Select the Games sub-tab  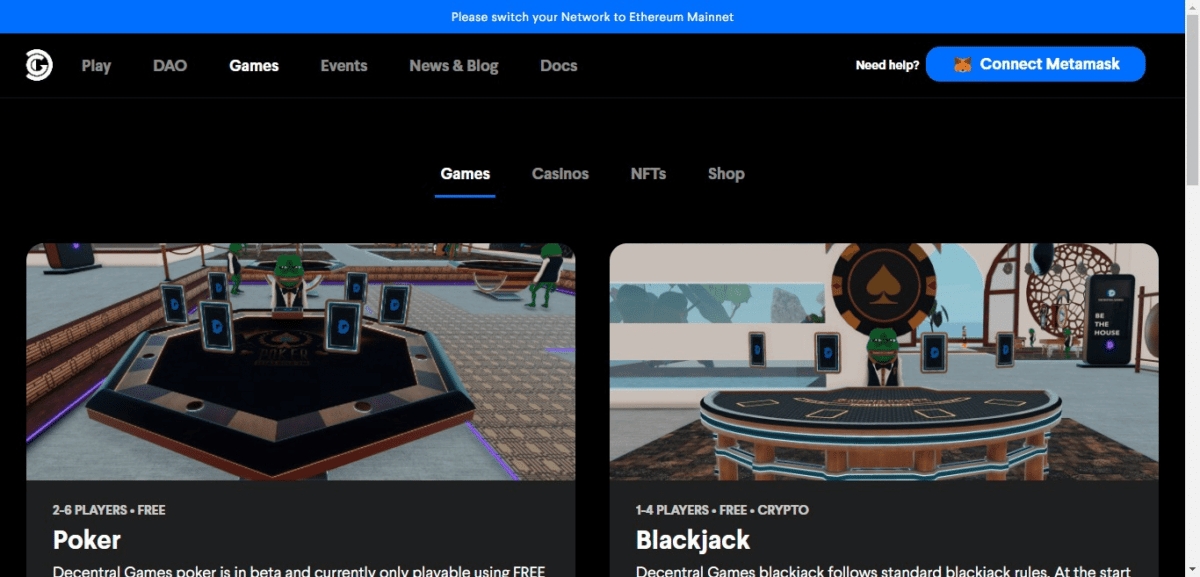[465, 174]
